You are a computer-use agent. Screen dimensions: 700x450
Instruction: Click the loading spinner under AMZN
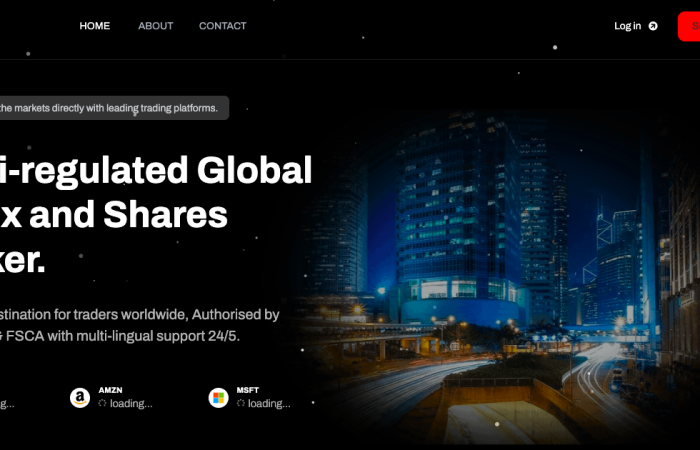(102, 403)
